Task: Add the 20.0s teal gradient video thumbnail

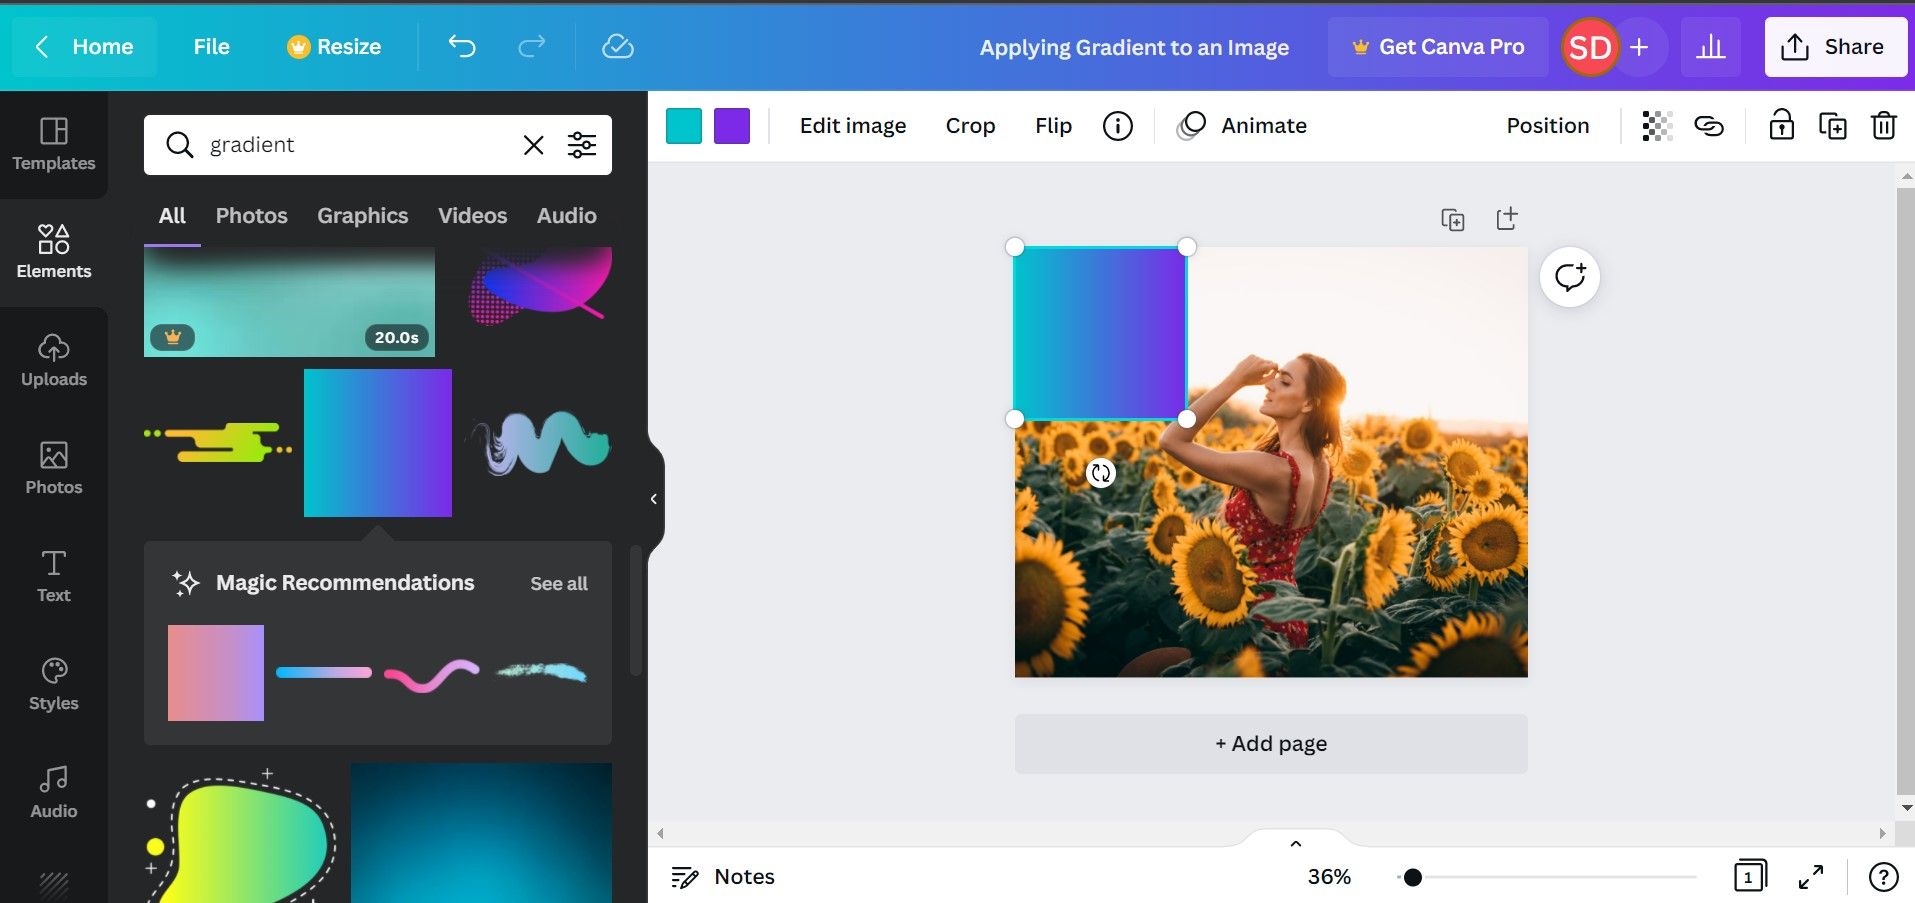Action: [289, 302]
